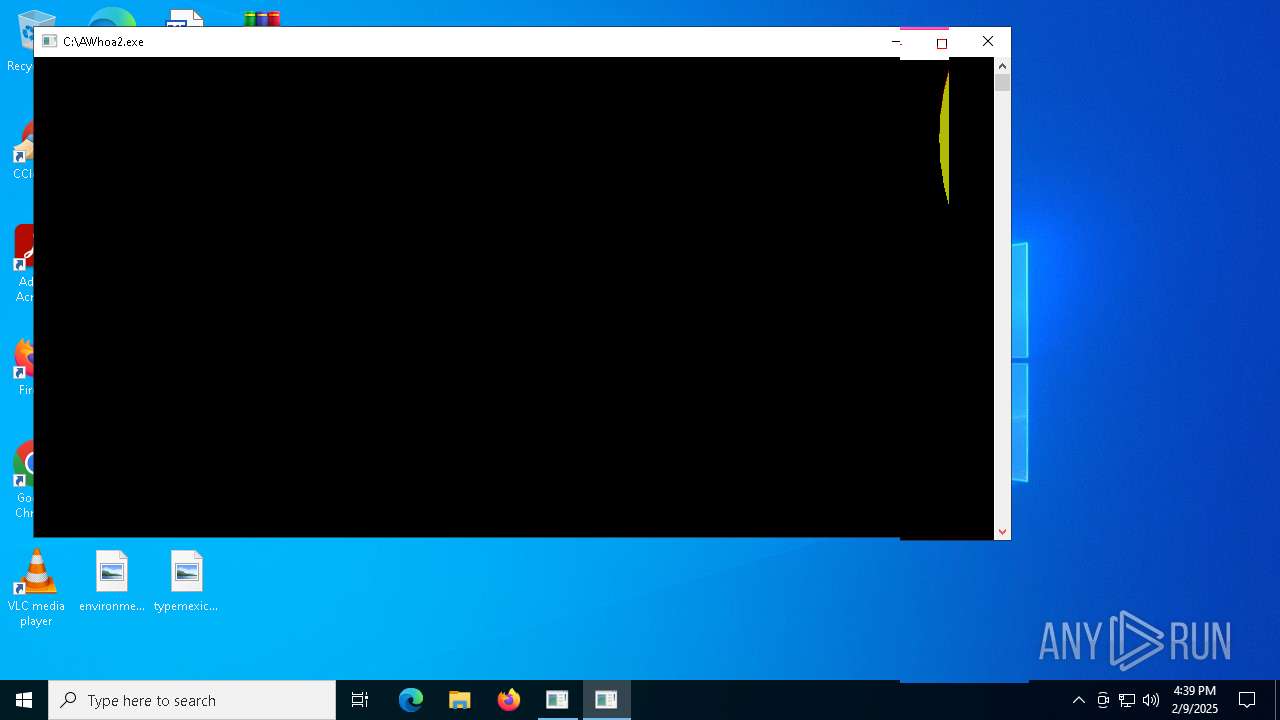The image size is (1280, 720).
Task: Click the AWhoa2.exe title bar icon
Action: coord(49,41)
